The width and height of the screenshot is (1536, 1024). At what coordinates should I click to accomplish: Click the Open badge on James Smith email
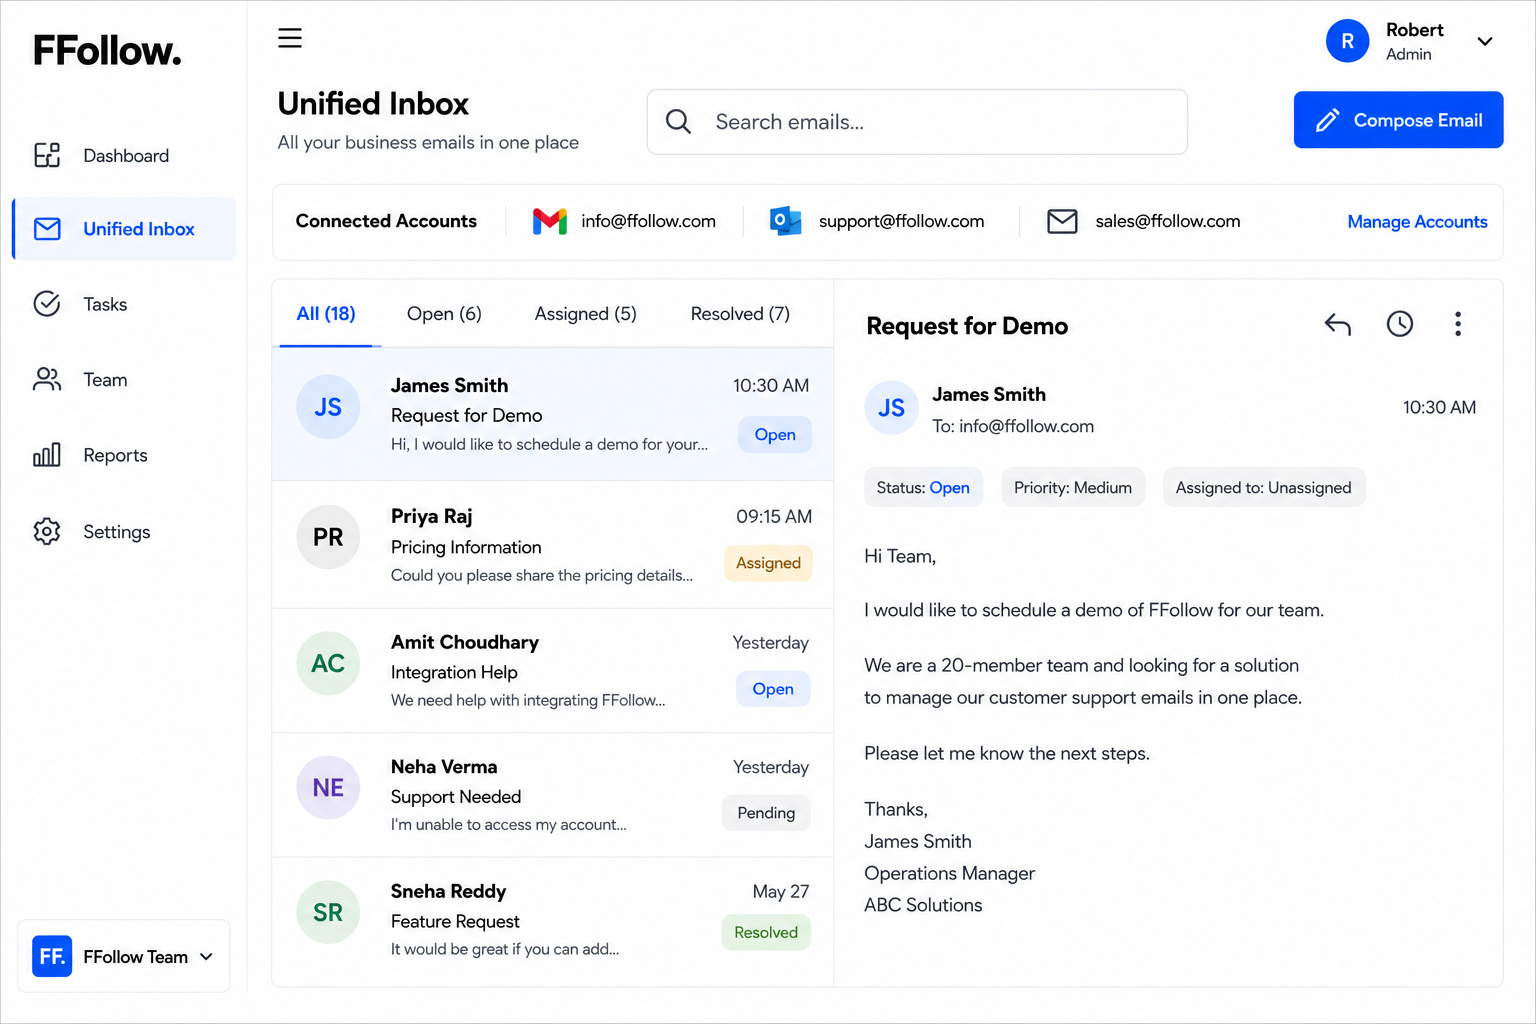click(x=775, y=434)
